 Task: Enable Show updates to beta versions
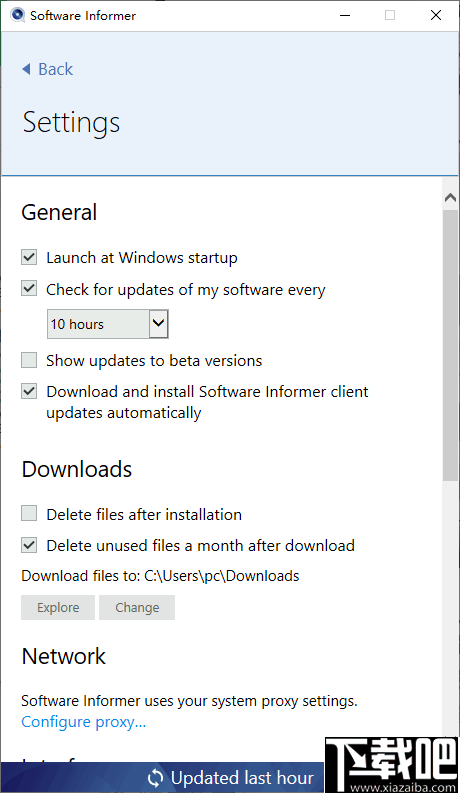click(29, 361)
